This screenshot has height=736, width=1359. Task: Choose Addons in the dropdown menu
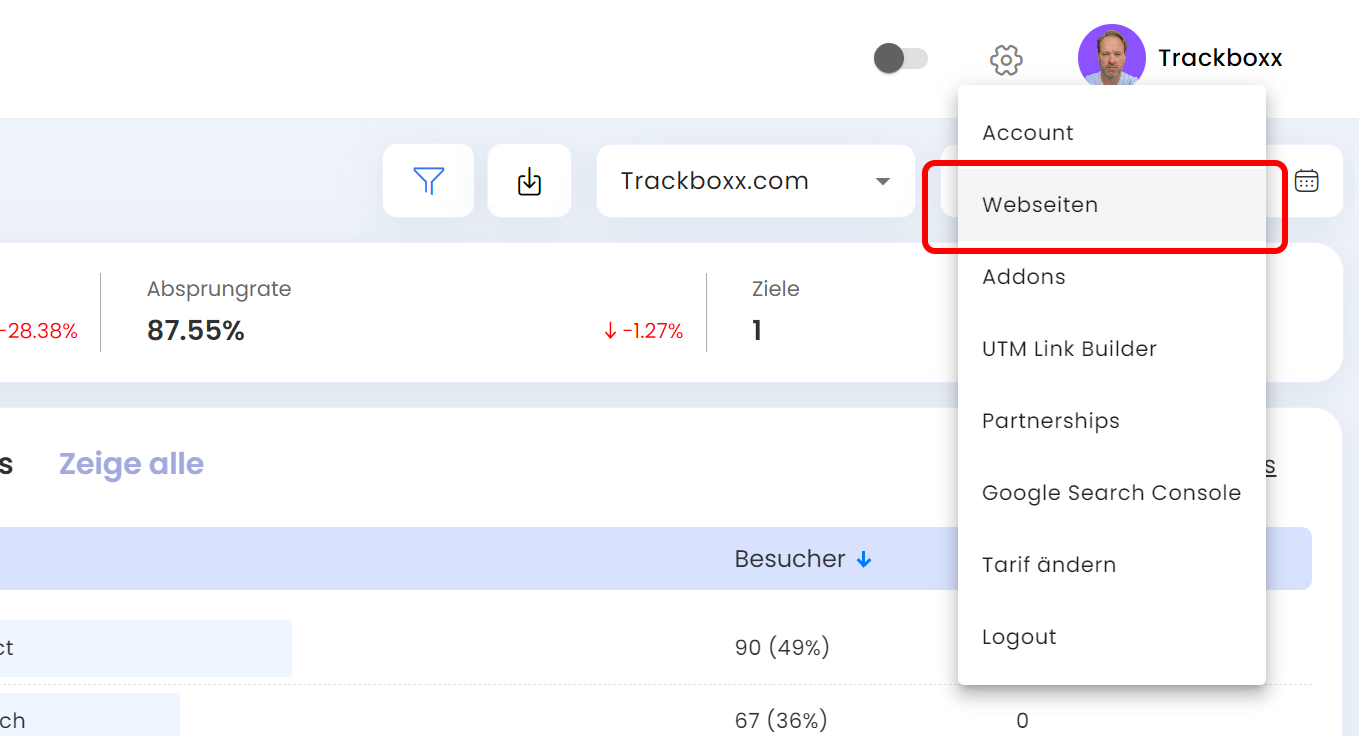(x=1024, y=277)
